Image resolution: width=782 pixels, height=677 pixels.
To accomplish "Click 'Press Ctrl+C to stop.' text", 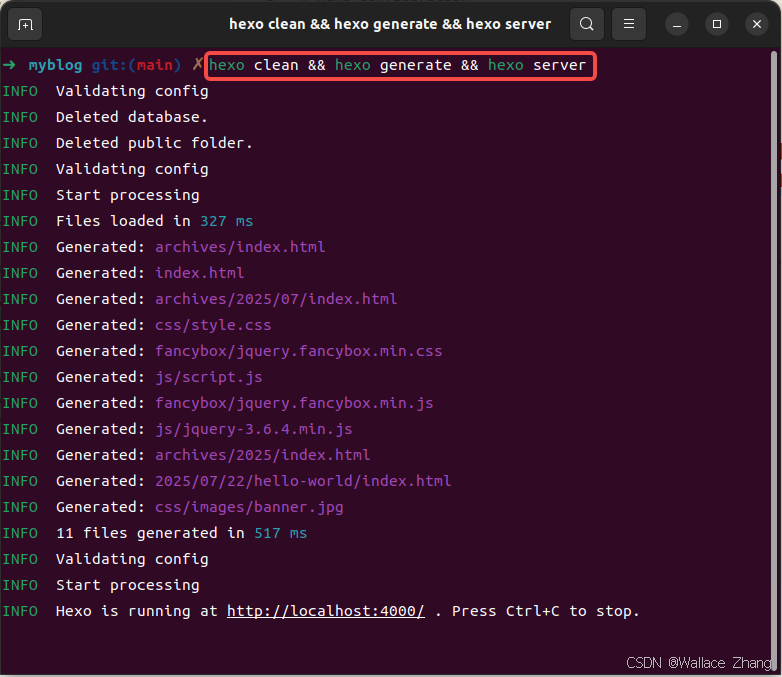I will tap(545, 611).
